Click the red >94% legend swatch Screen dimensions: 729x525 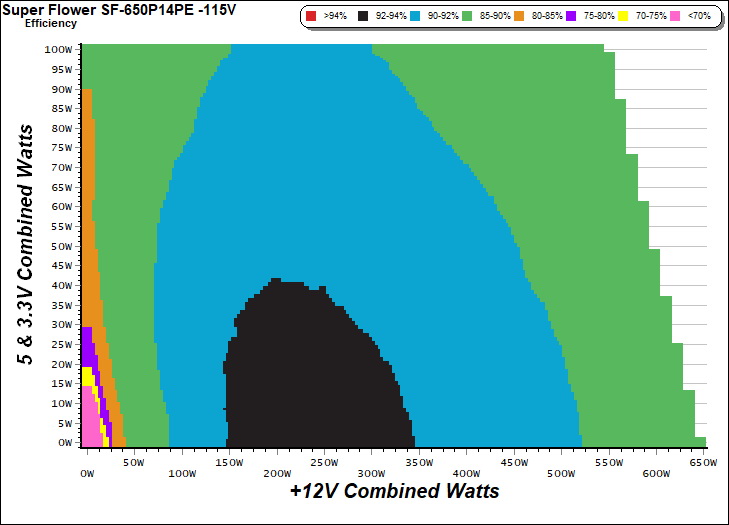point(312,18)
